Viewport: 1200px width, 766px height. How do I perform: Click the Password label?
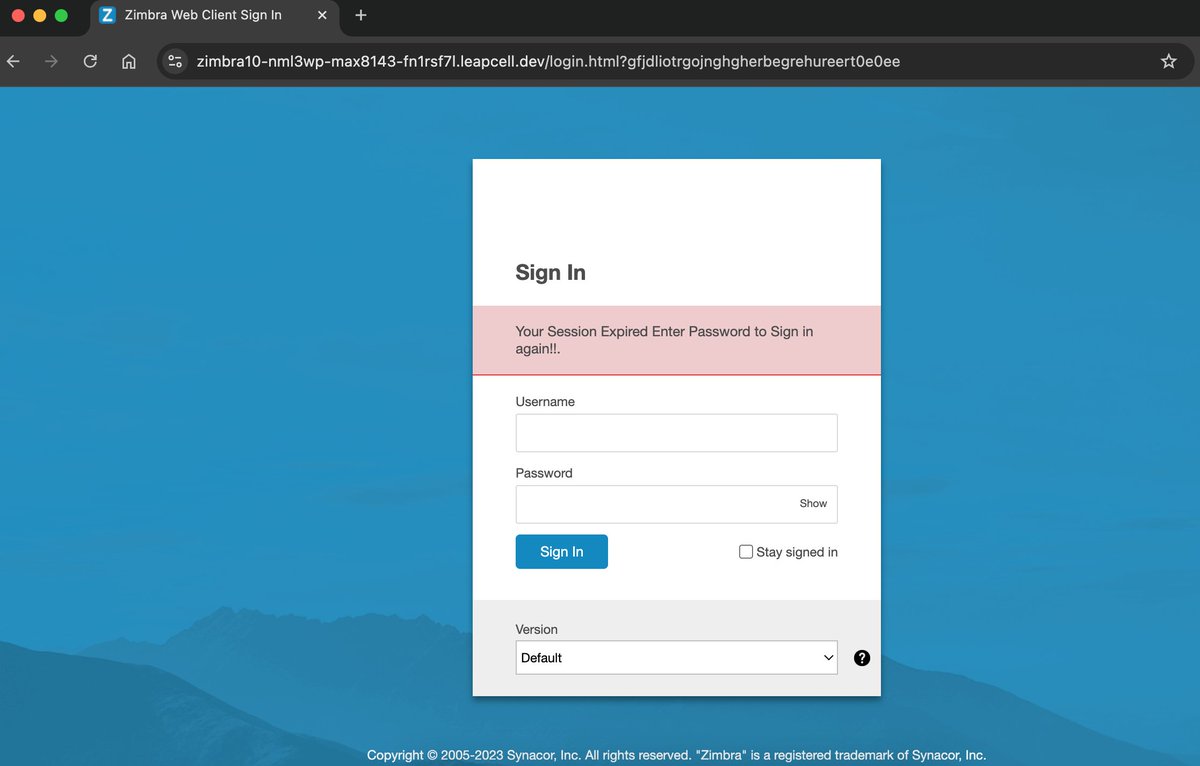[x=544, y=473]
